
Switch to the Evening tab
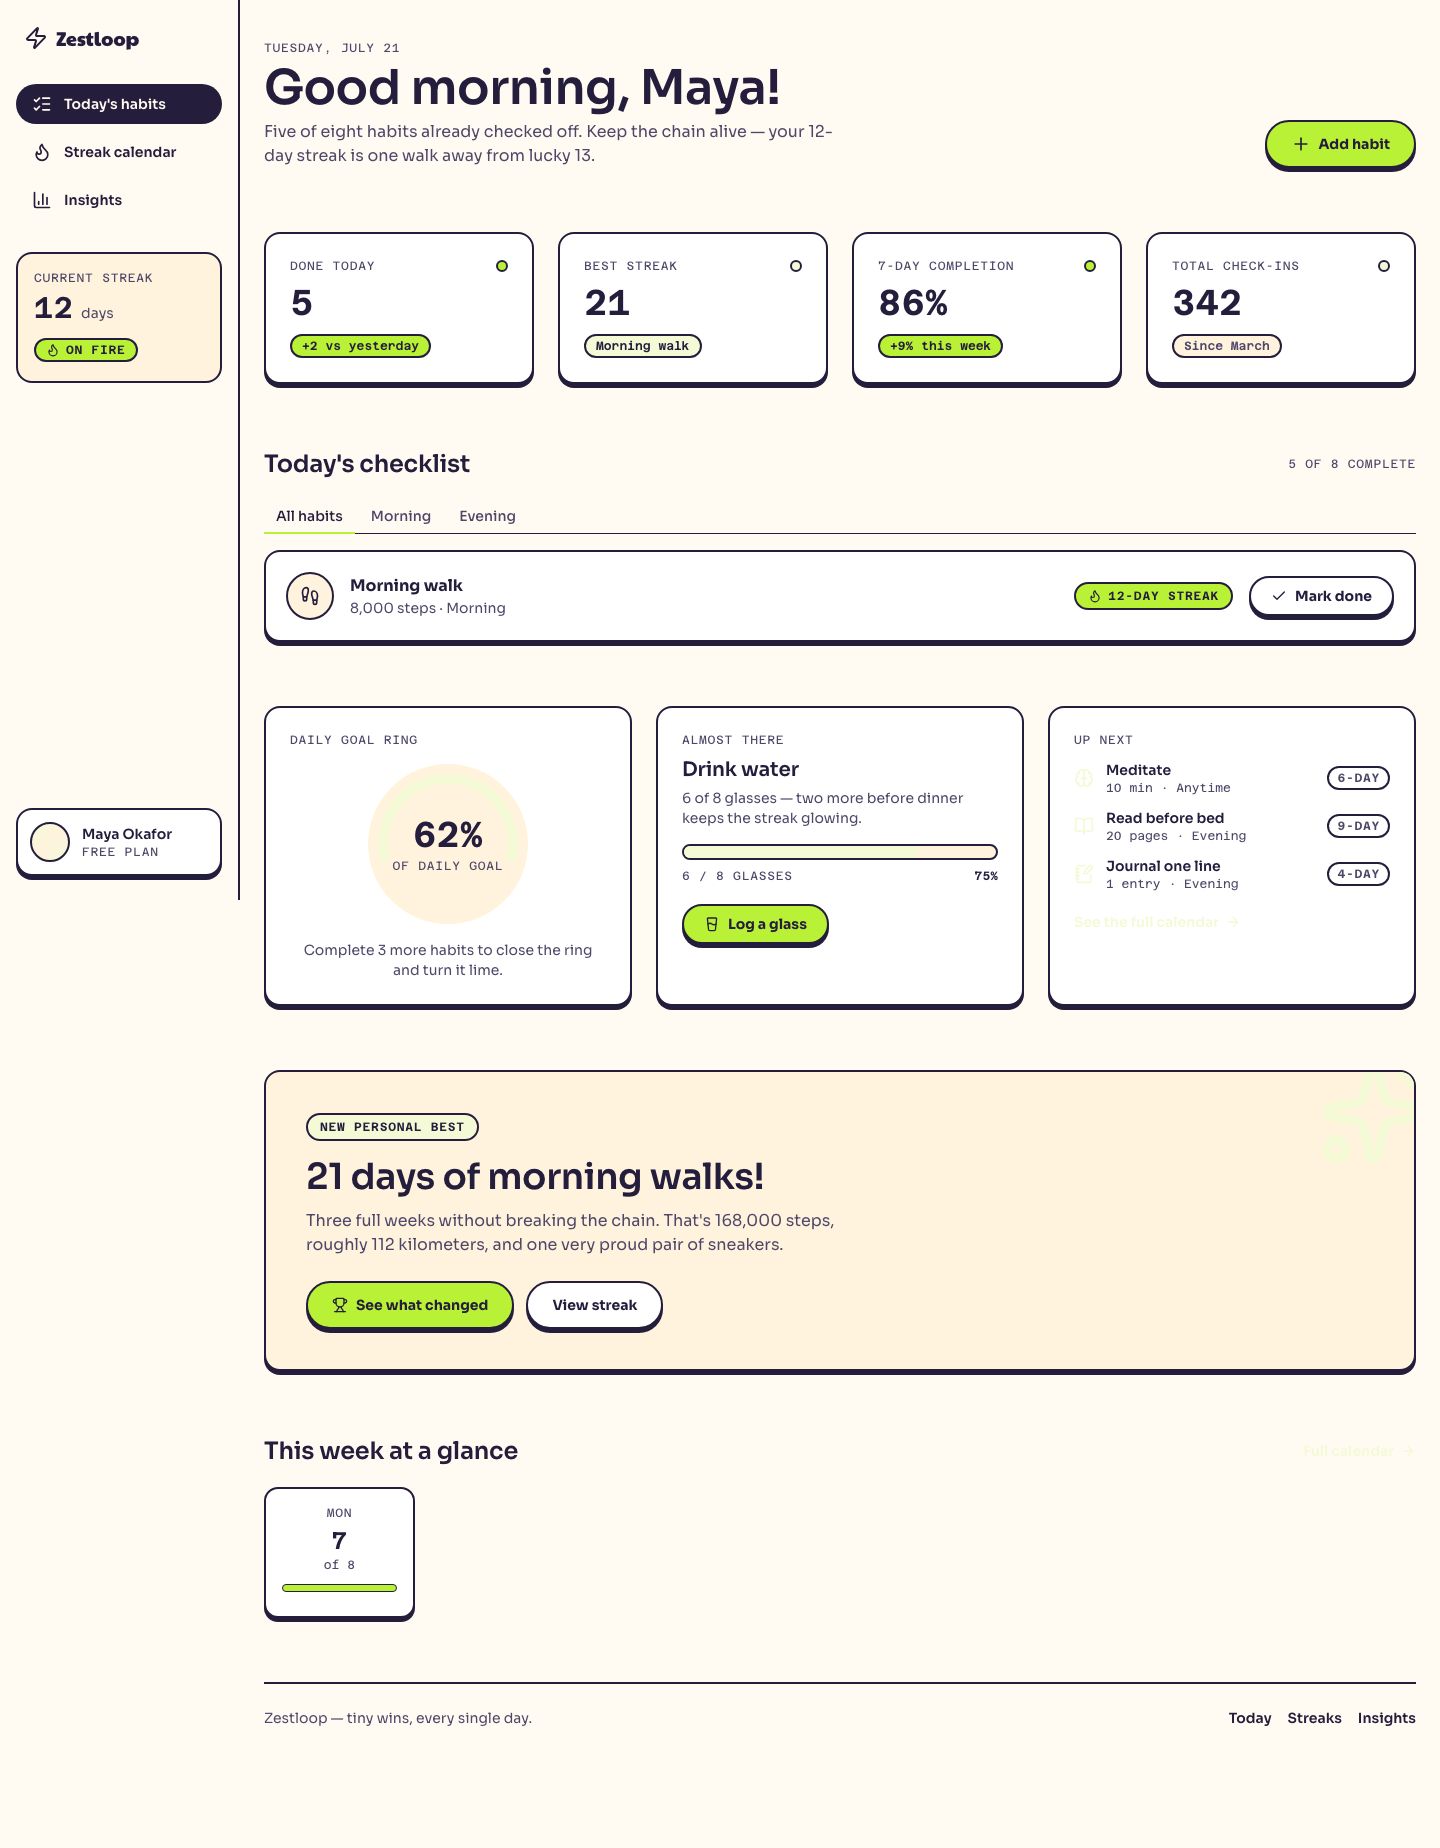click(x=487, y=516)
